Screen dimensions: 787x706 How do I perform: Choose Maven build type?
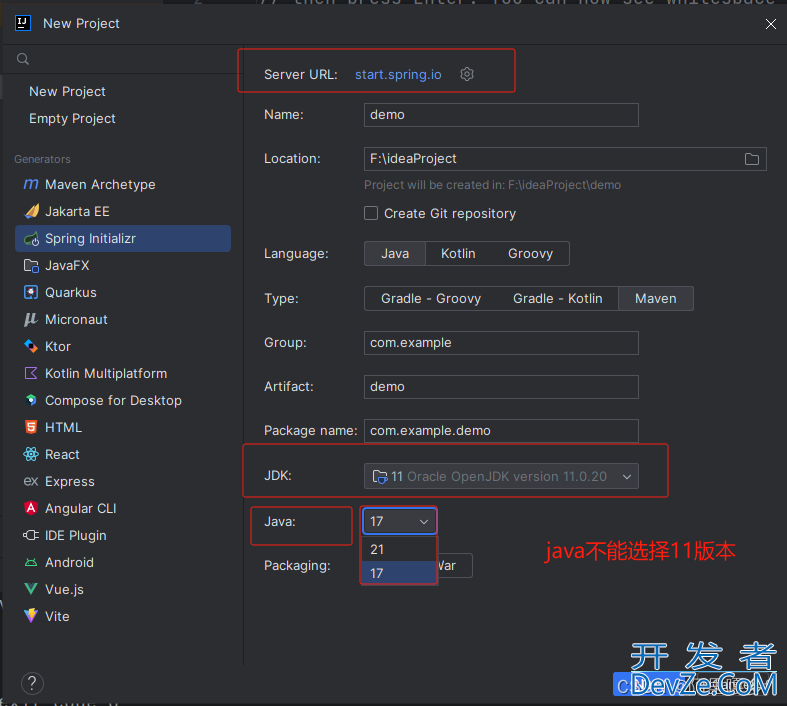(x=655, y=299)
